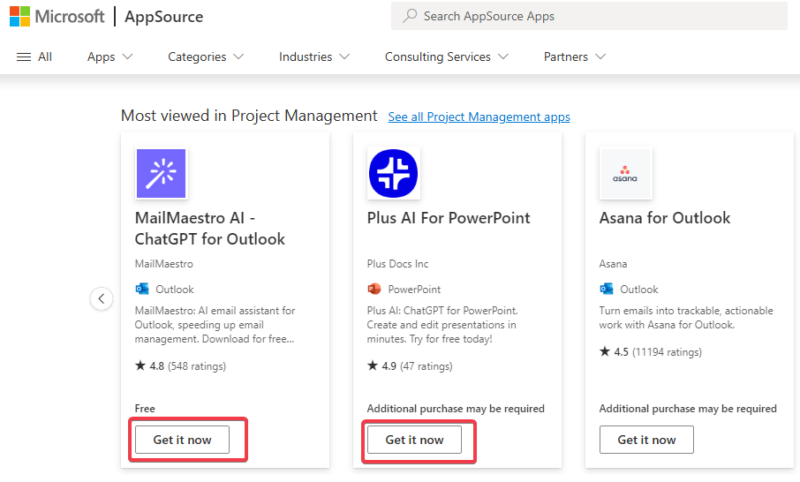Screen dimensions: 800x482
Task: Click the Plus AI blue app icon
Action: pyautogui.click(x=393, y=173)
